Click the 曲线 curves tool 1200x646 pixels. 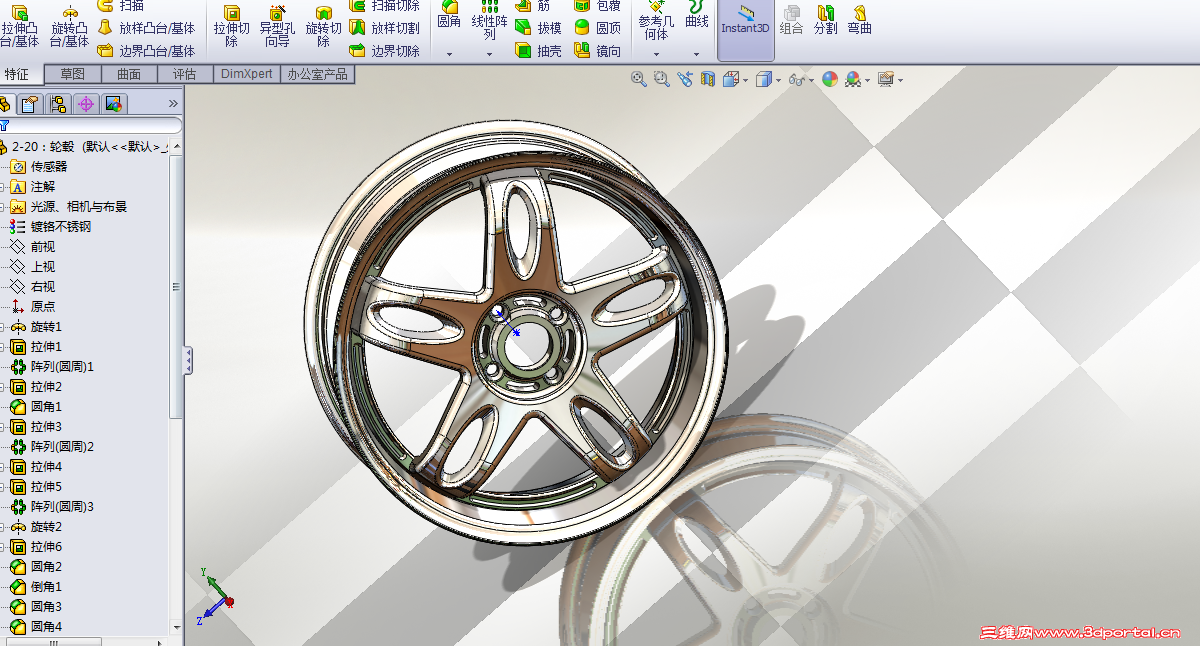click(x=698, y=14)
